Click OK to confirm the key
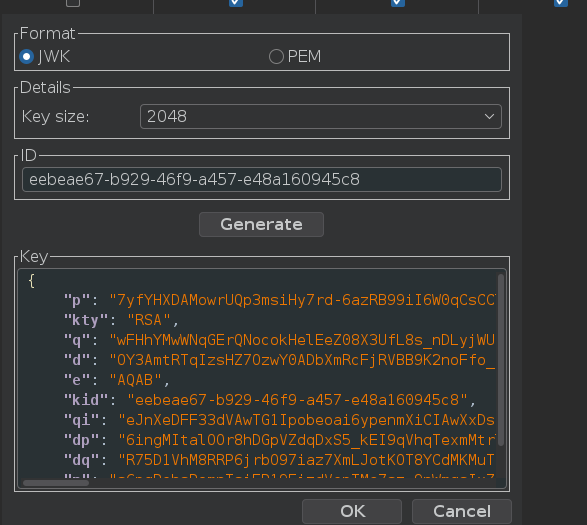 tap(352, 511)
